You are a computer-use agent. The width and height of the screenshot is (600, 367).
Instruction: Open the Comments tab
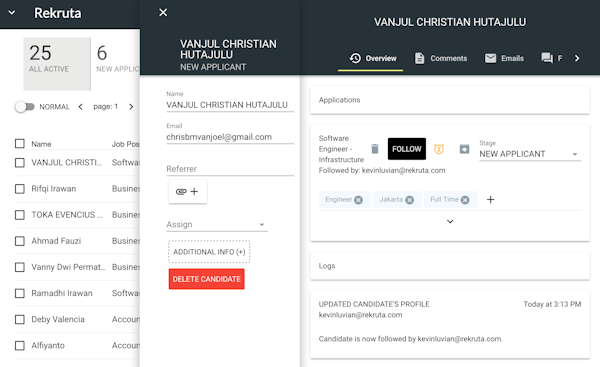441,58
